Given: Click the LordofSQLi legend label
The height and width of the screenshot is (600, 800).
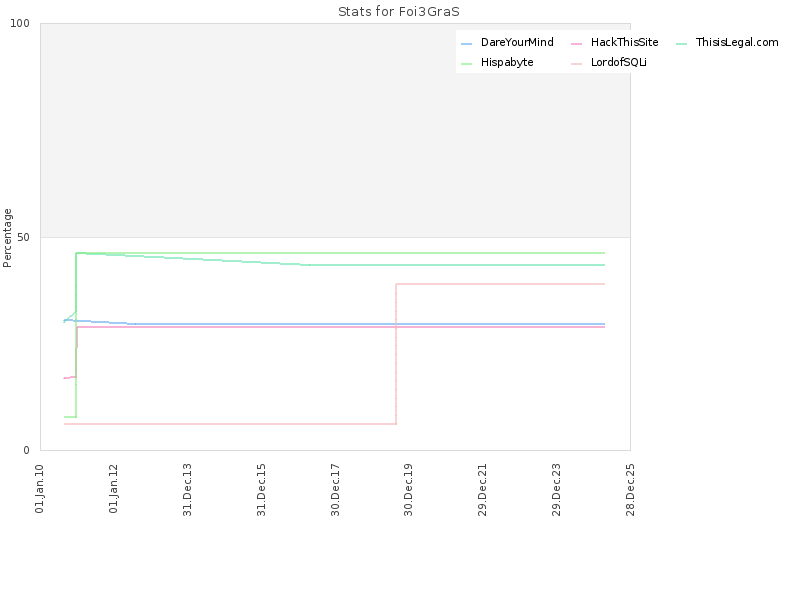Looking at the screenshot, I should pyautogui.click(x=618, y=62).
